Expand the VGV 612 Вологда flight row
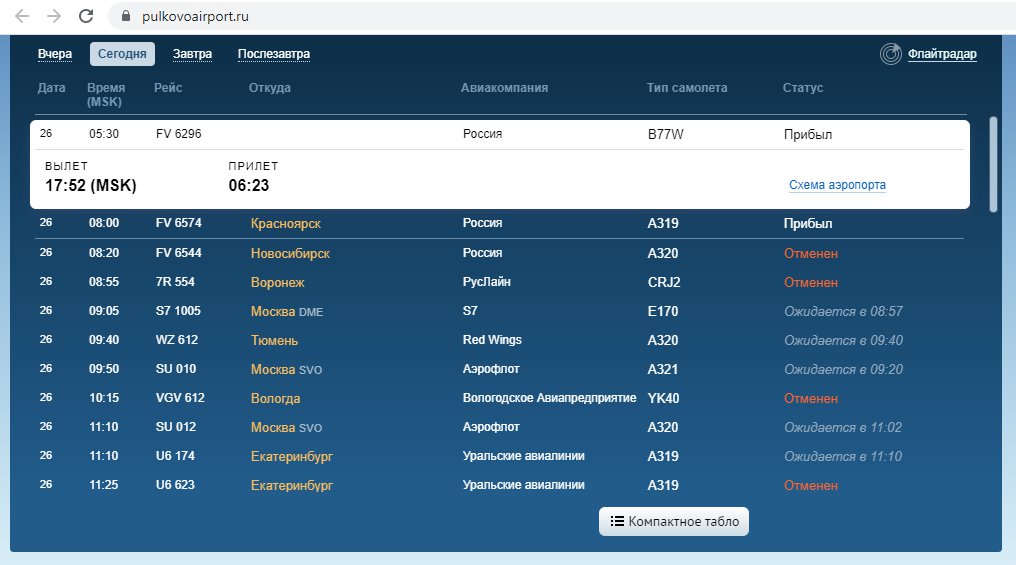Viewport: 1016px width, 565px height. (500, 398)
